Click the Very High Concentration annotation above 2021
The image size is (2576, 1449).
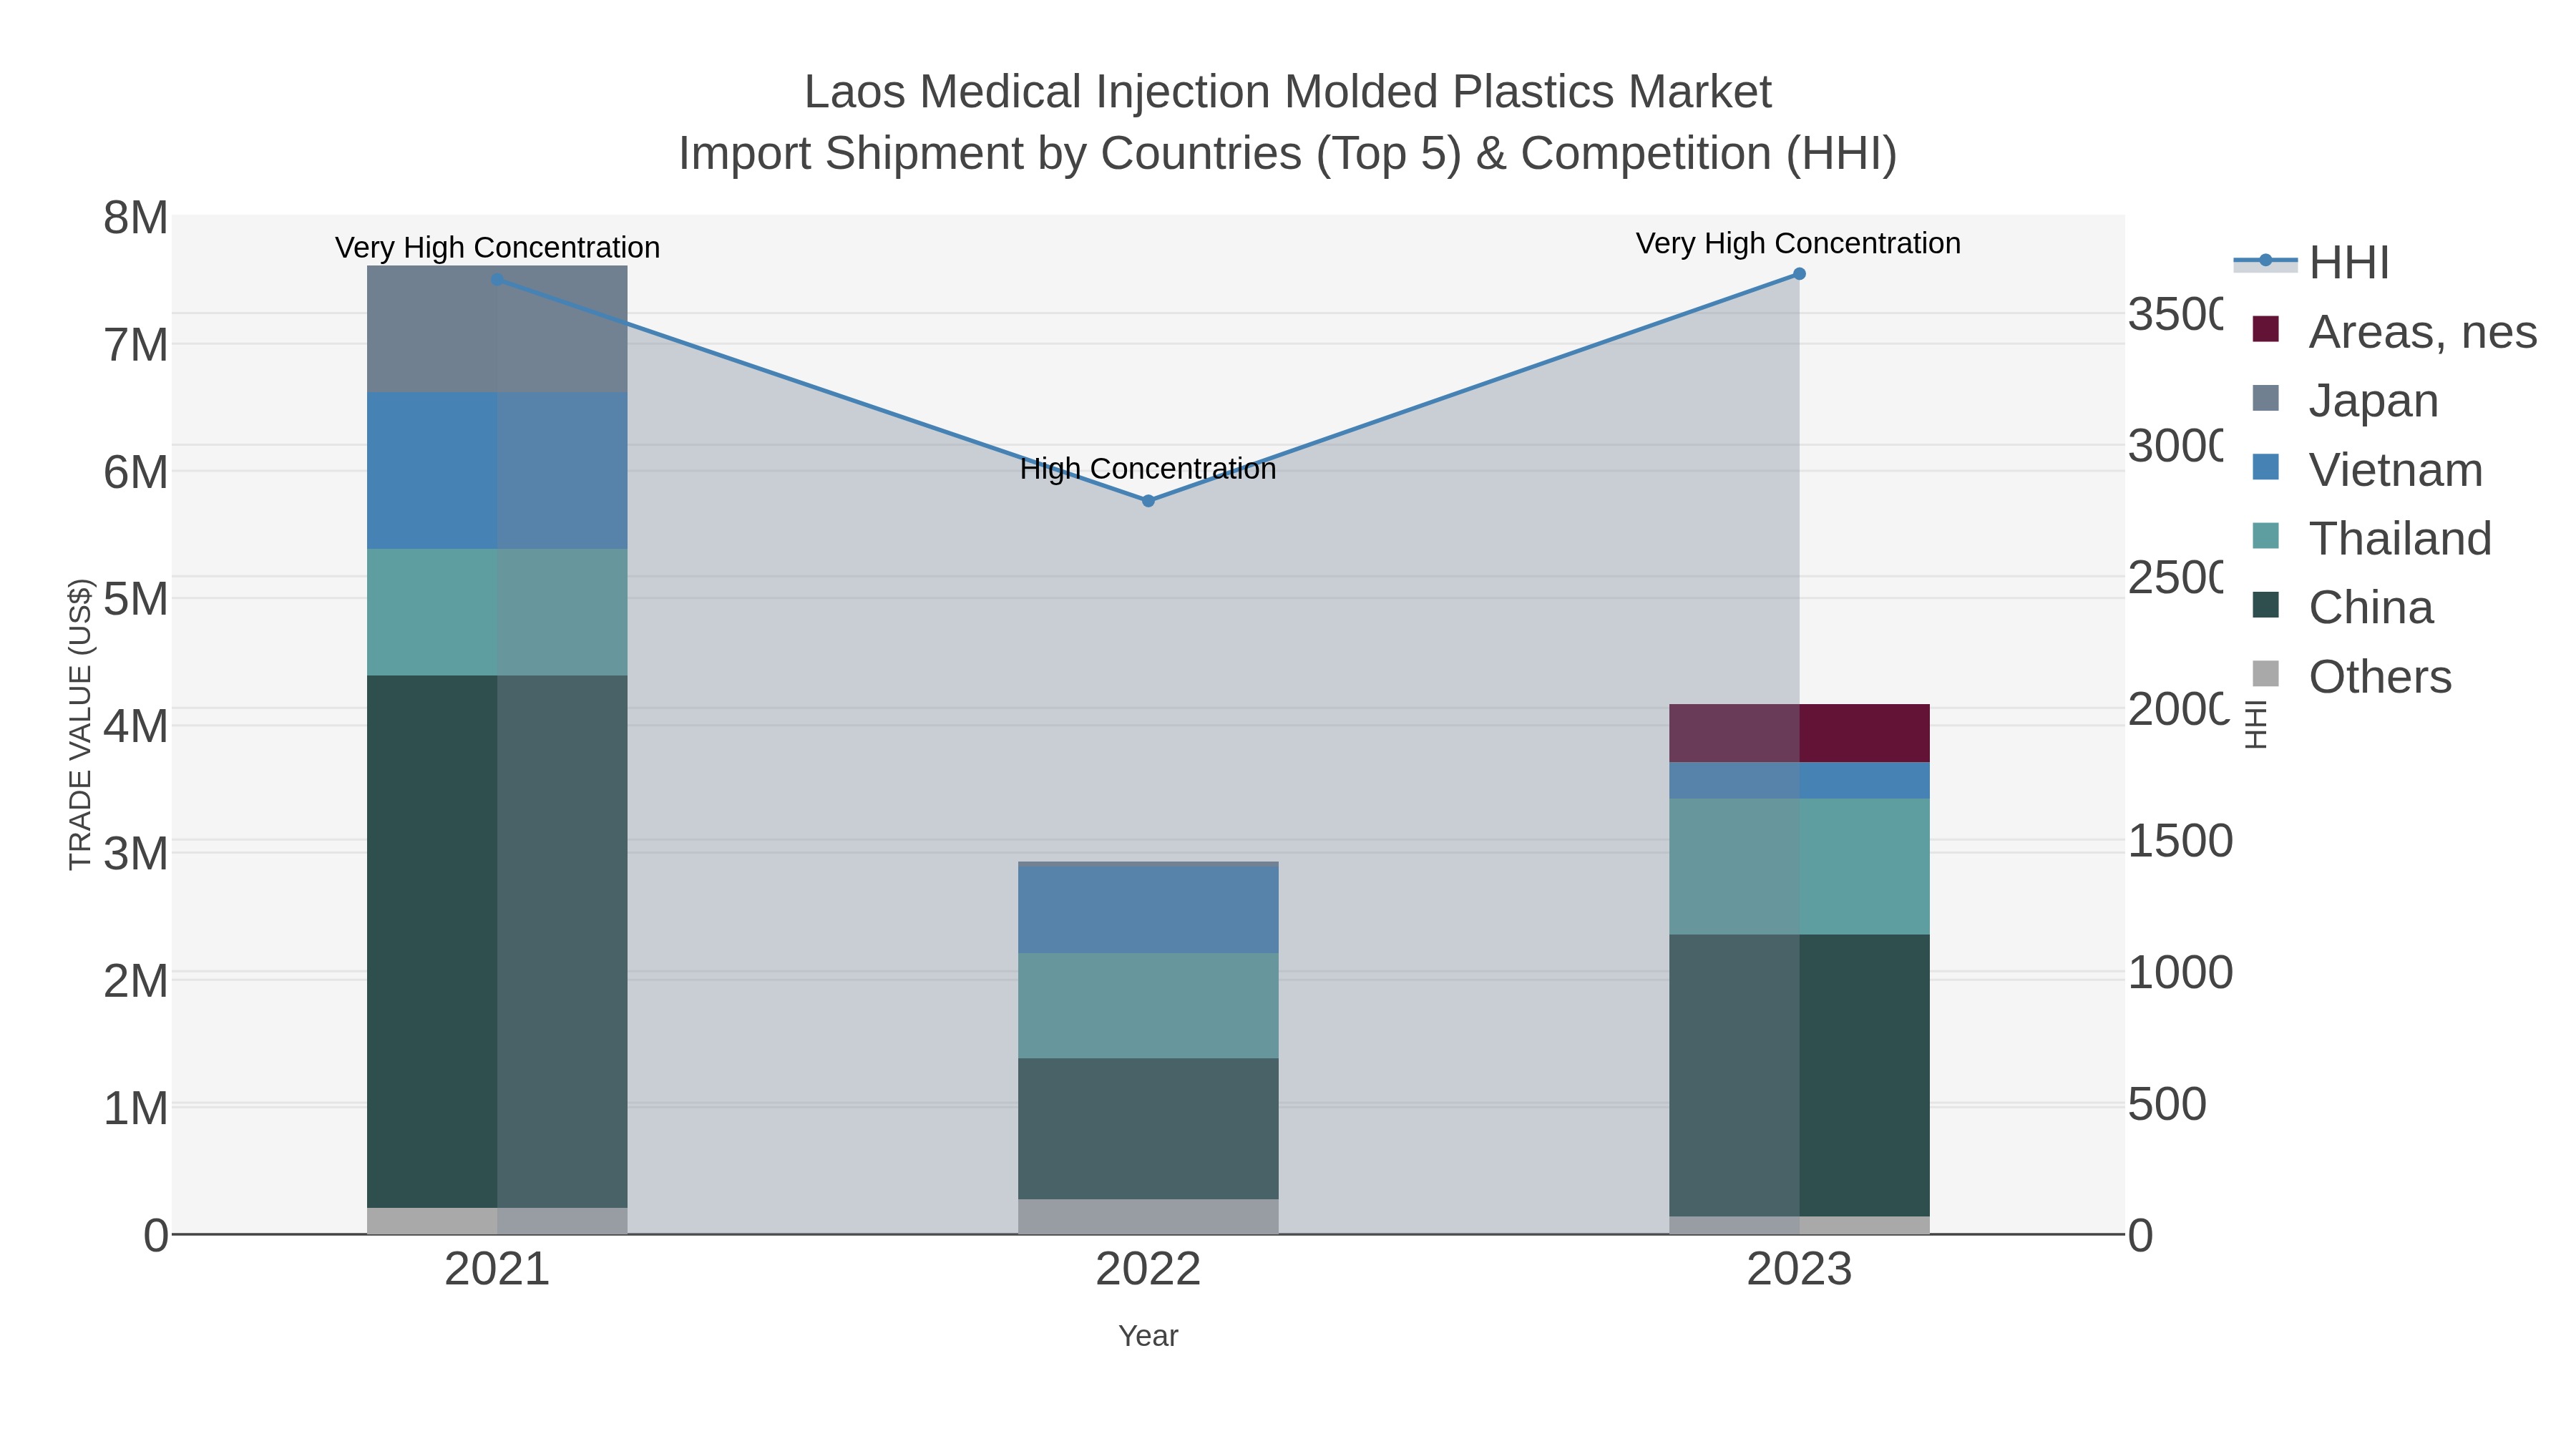pos(497,248)
